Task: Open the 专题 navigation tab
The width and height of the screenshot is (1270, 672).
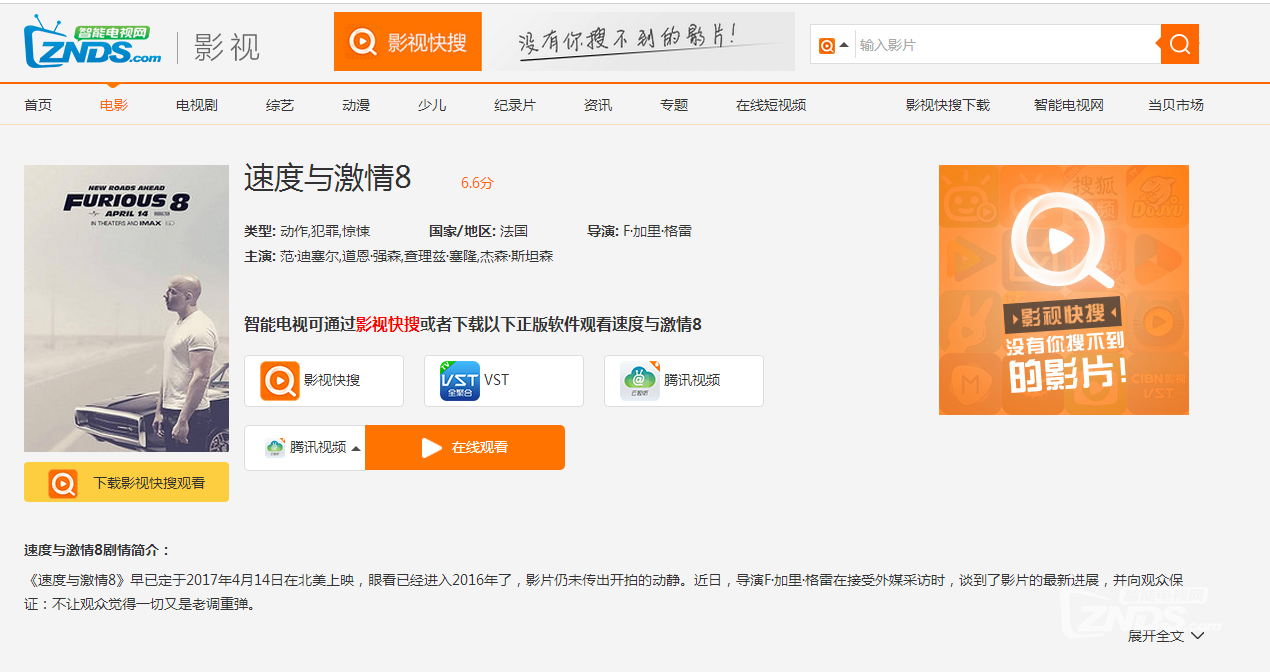Action: (674, 105)
